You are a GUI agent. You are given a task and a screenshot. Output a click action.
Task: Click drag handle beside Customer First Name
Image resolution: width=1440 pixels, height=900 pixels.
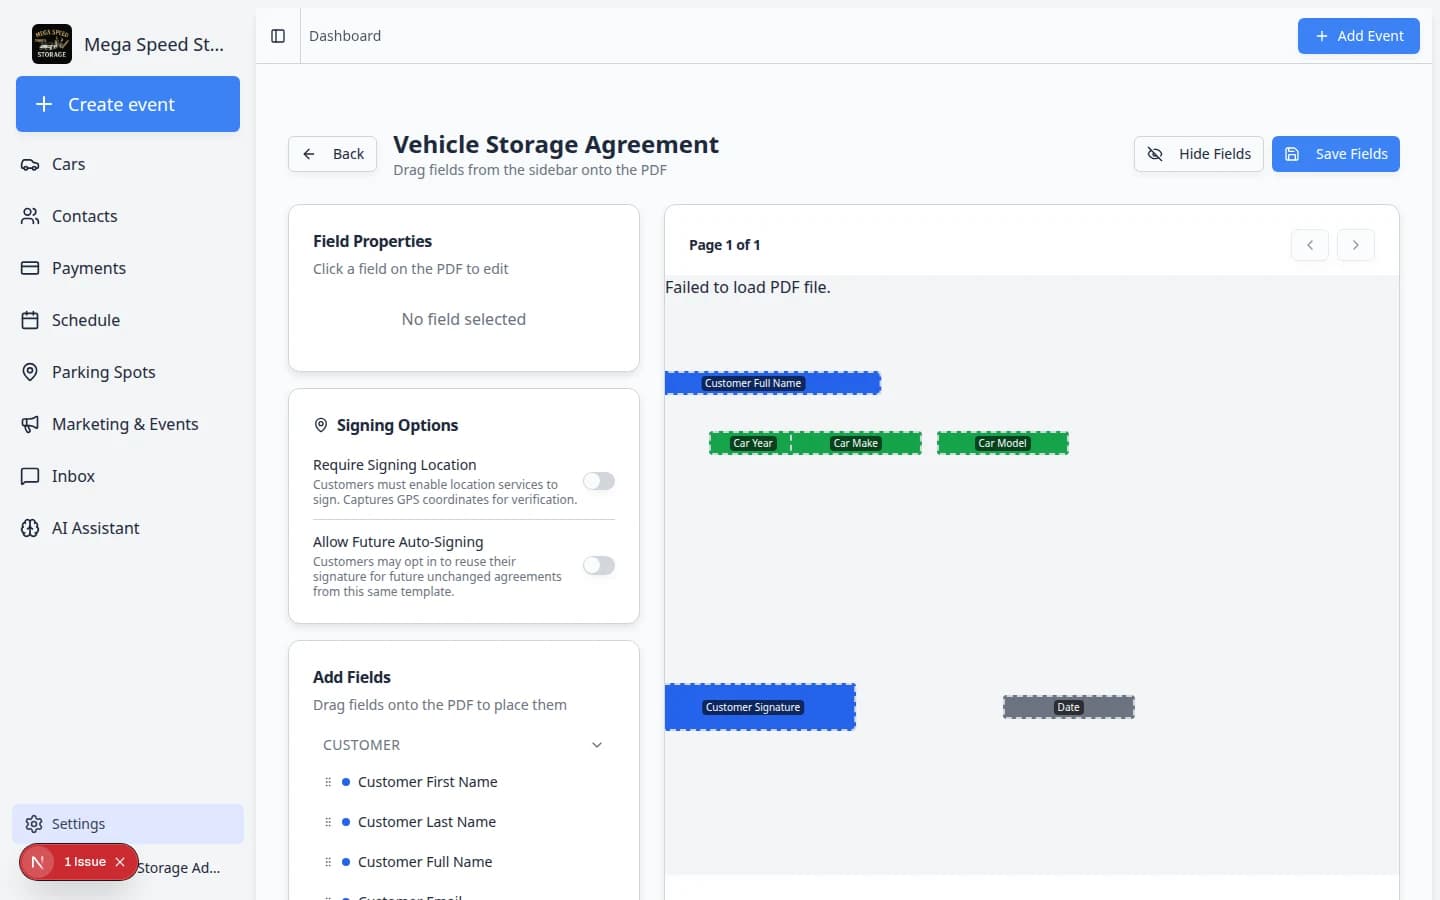pyautogui.click(x=328, y=782)
